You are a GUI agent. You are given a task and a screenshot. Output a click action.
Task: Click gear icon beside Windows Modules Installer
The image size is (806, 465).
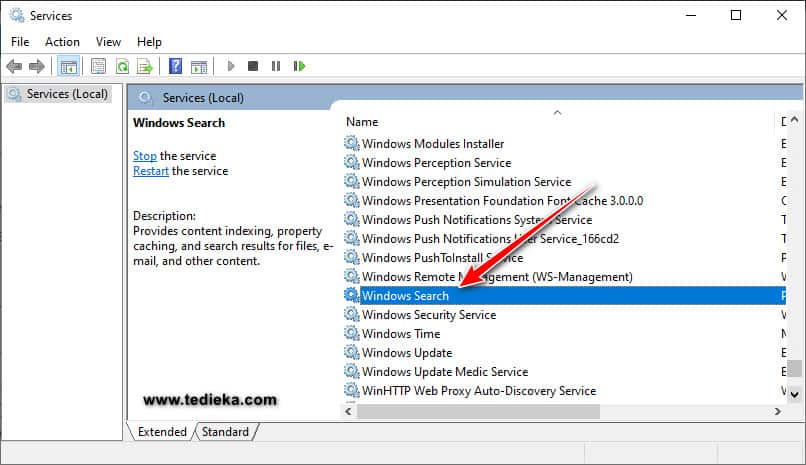point(352,143)
